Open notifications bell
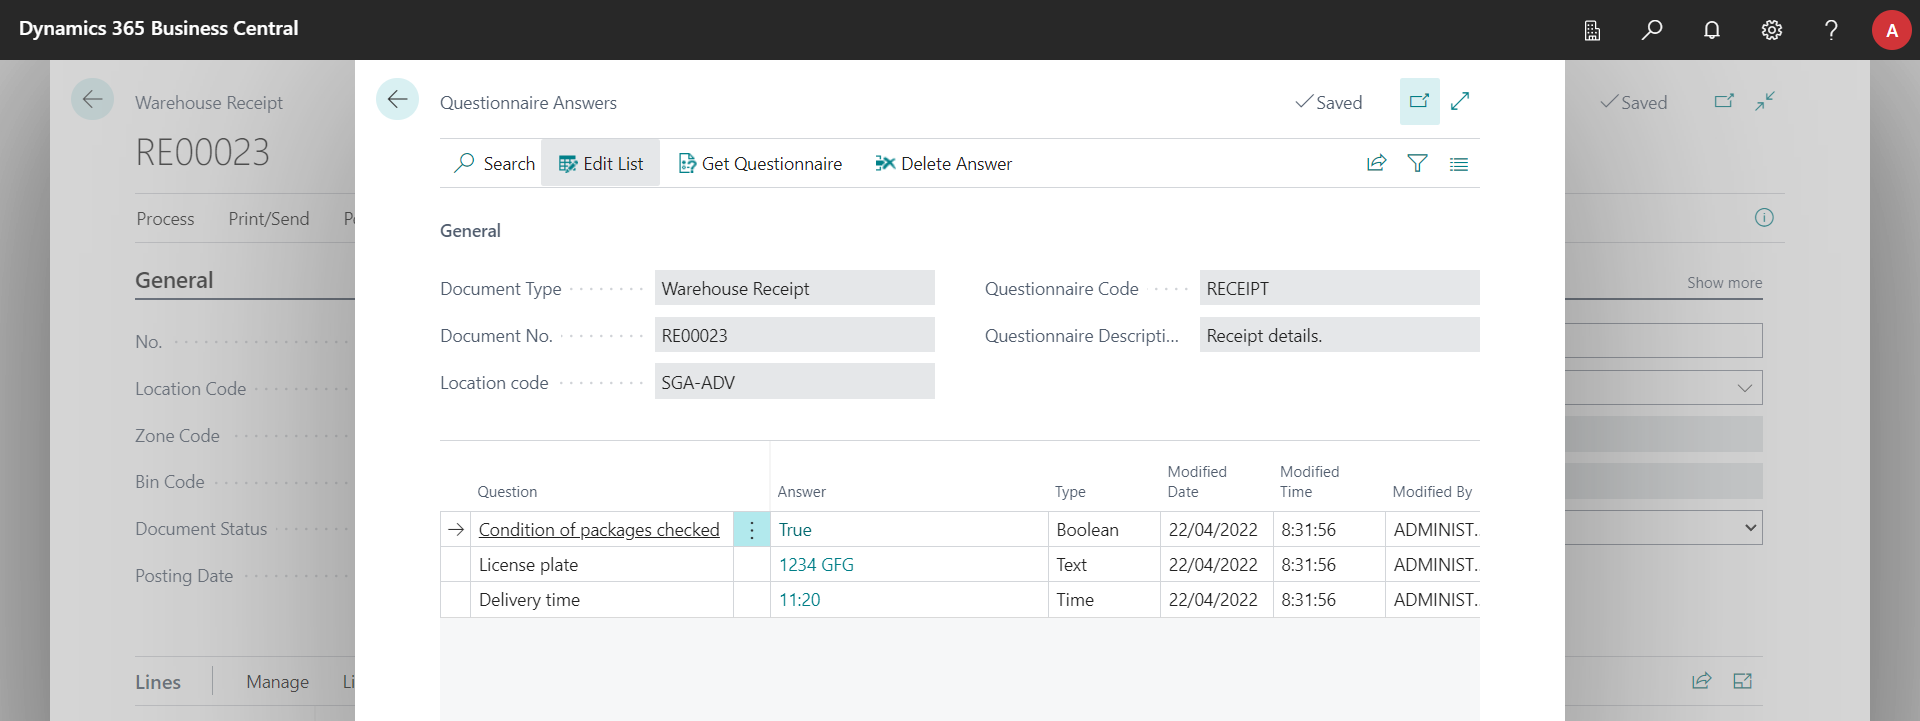Screen dimensions: 1920x721 [x=1712, y=30]
